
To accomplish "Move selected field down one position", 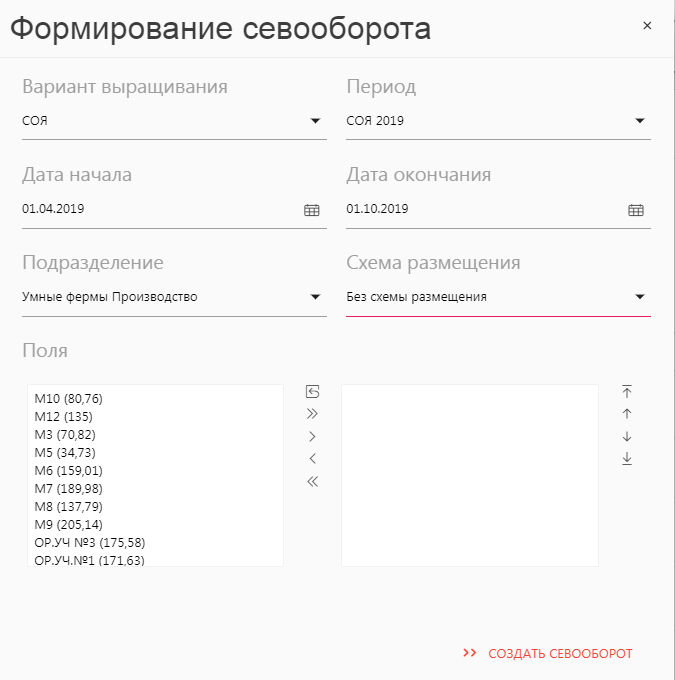I will click(627, 436).
